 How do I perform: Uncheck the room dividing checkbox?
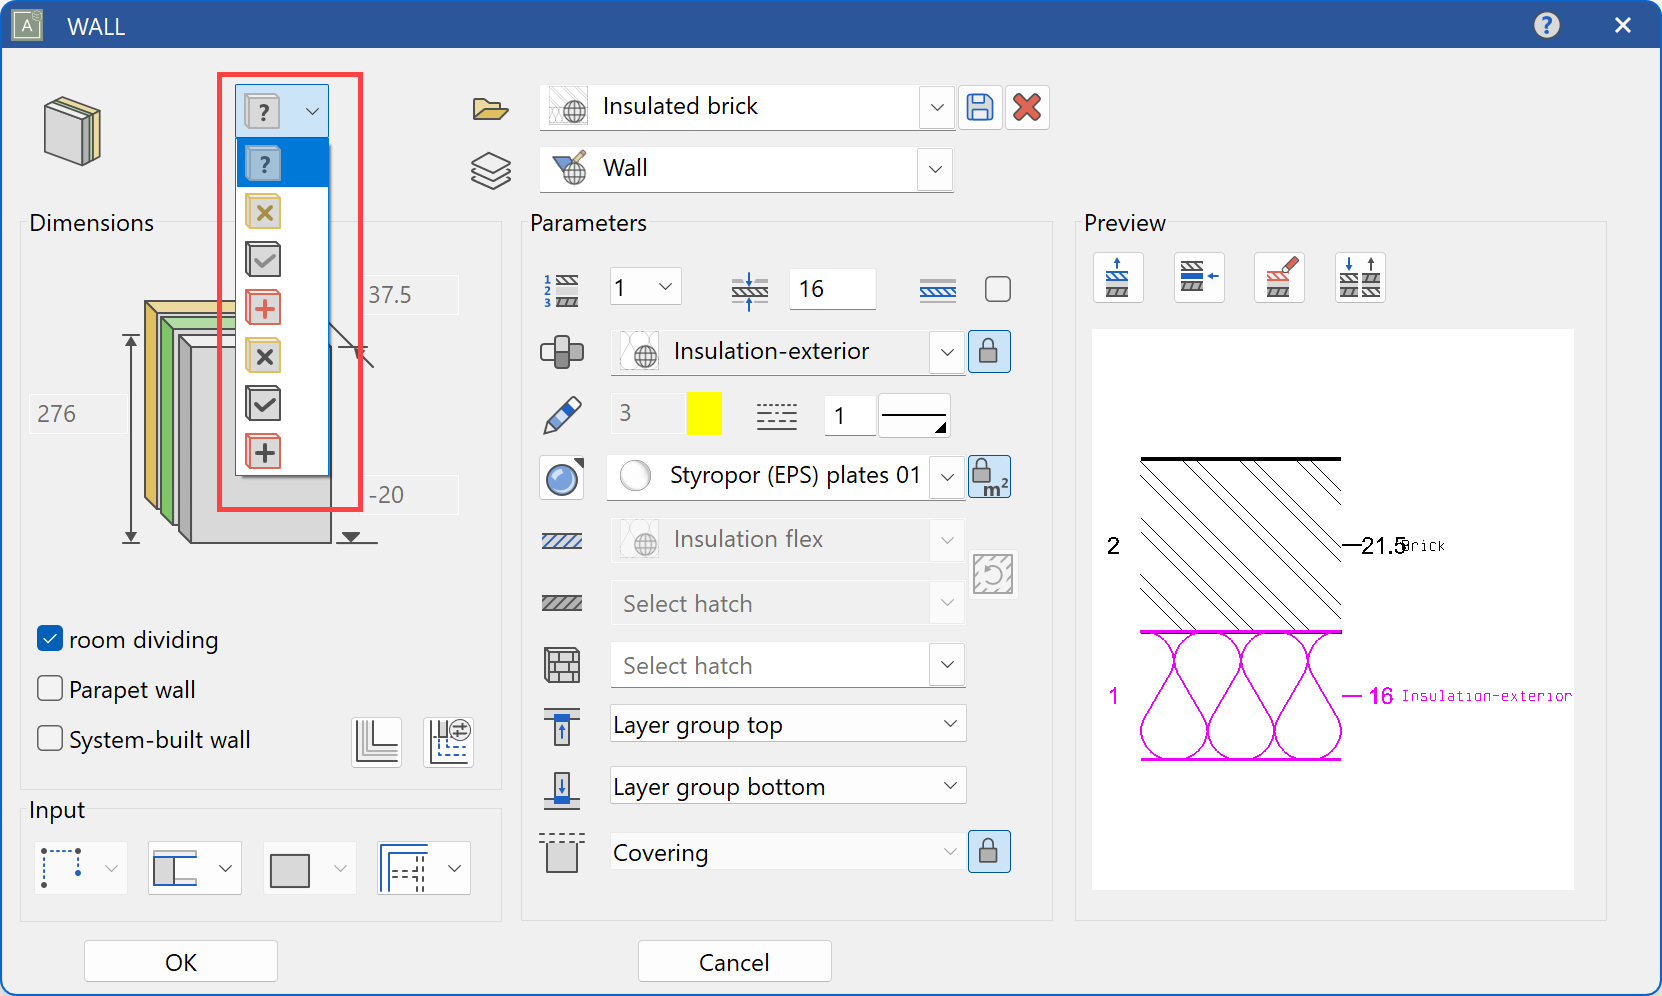click(50, 639)
